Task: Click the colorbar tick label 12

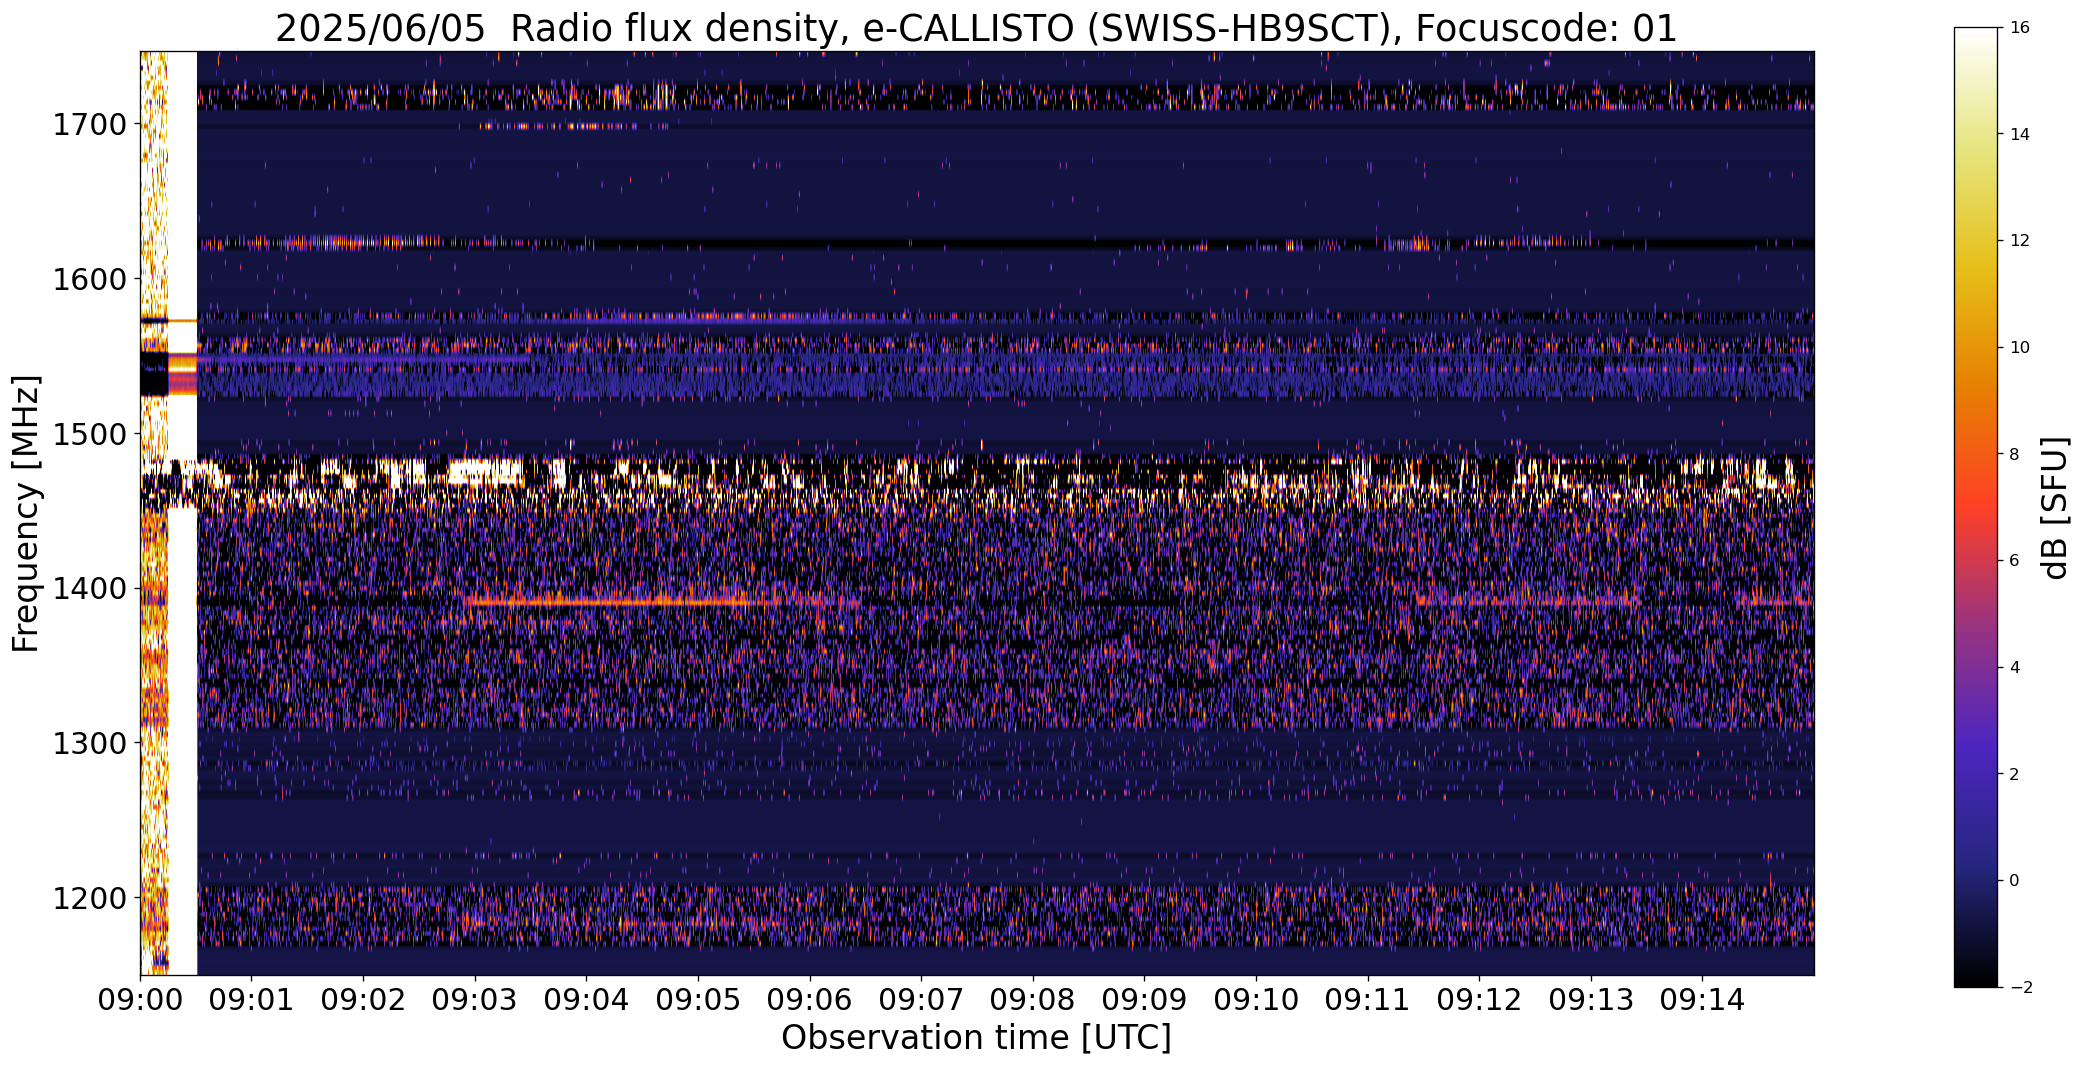Action: coord(2019,241)
